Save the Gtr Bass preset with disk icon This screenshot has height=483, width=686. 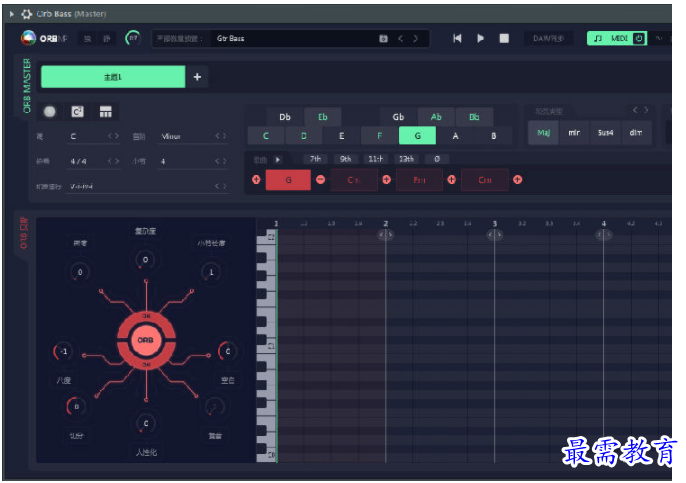(383, 38)
